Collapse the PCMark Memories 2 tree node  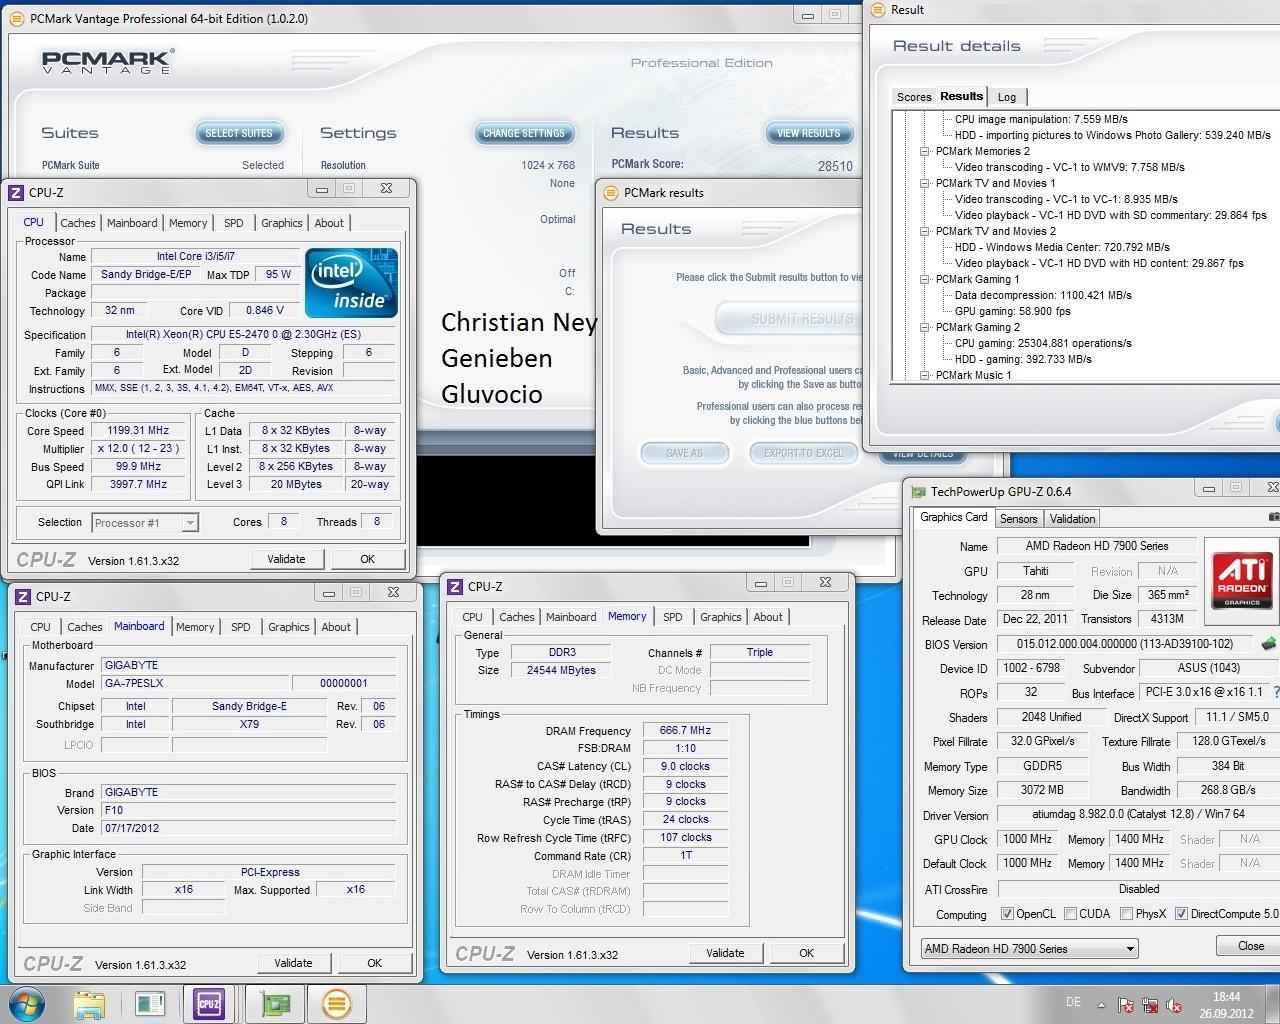tap(925, 151)
